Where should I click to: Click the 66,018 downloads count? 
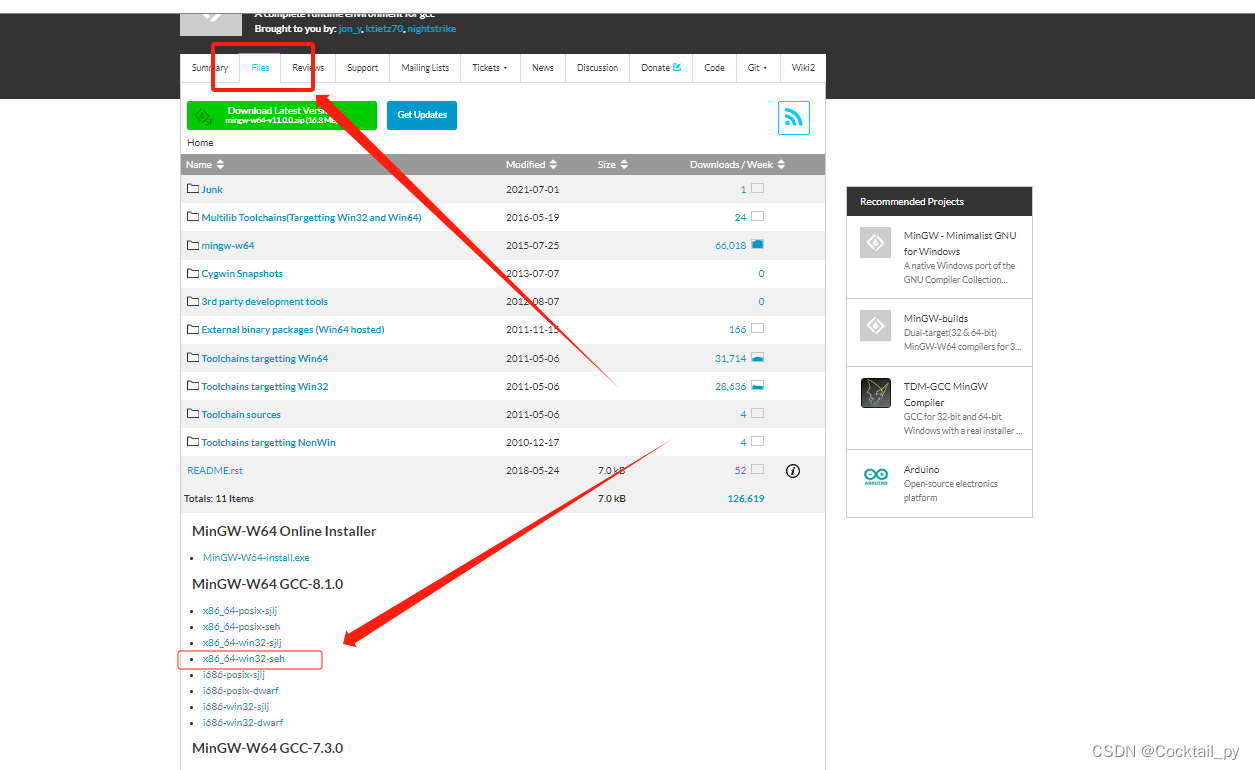click(730, 245)
